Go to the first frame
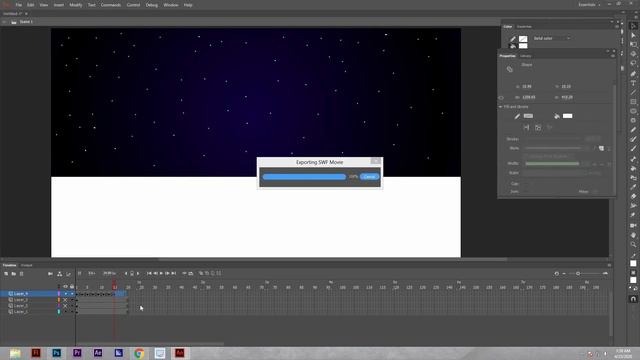Image resolution: width=640 pixels, height=360 pixels. tap(149, 273)
